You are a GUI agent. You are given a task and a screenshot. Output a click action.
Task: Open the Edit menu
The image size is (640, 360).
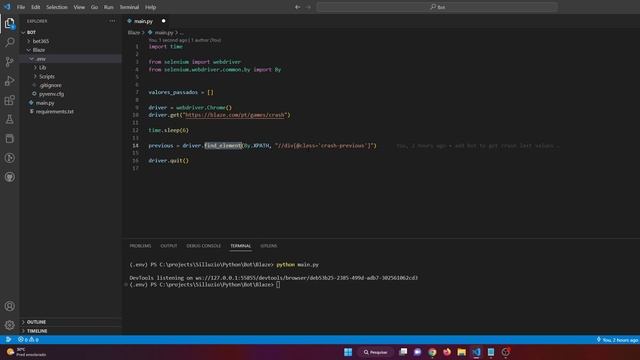(36, 7)
